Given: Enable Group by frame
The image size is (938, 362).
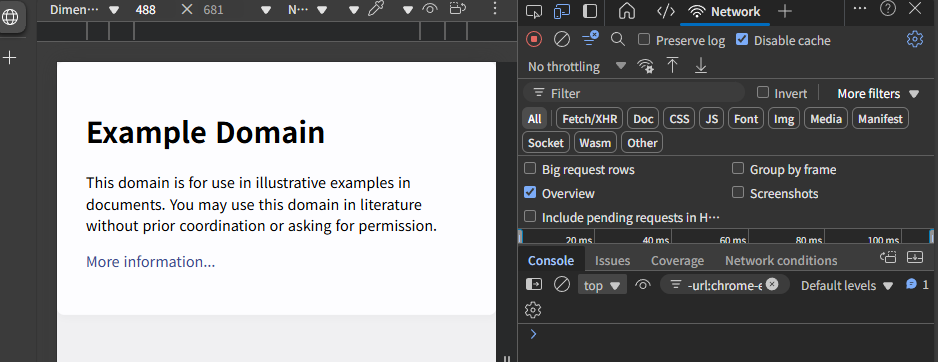Looking at the screenshot, I should (738, 169).
